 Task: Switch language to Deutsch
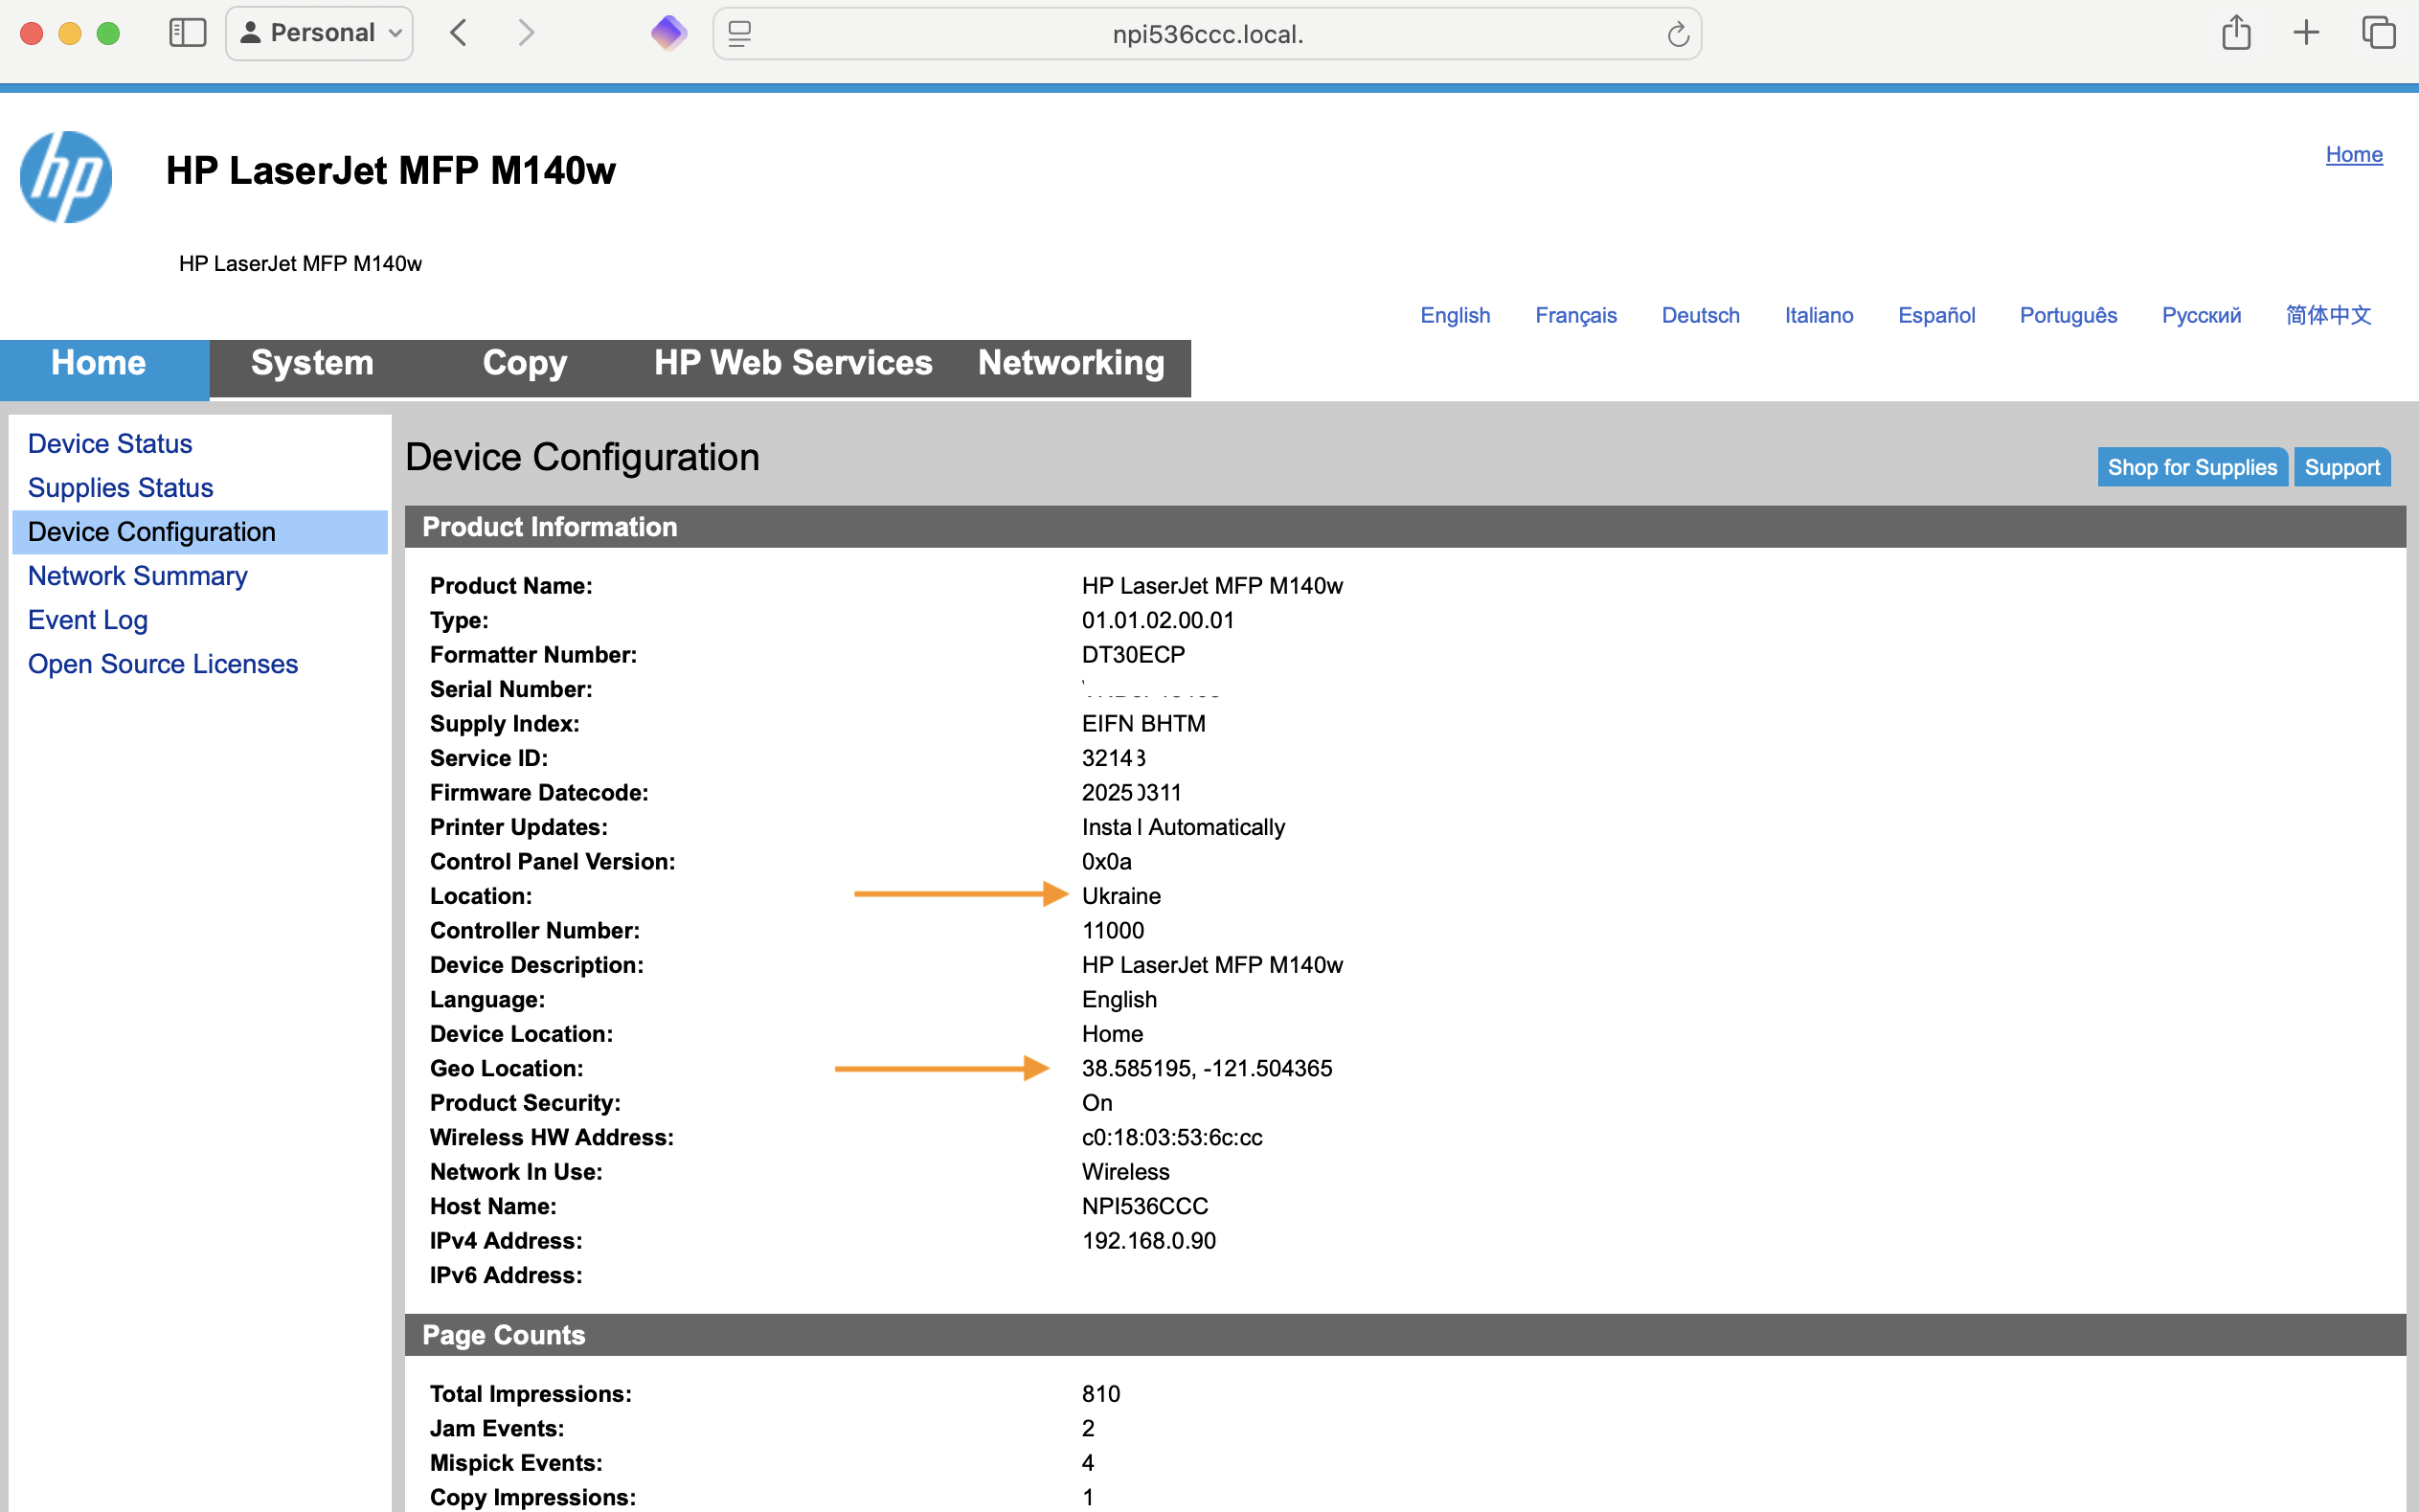[1700, 315]
